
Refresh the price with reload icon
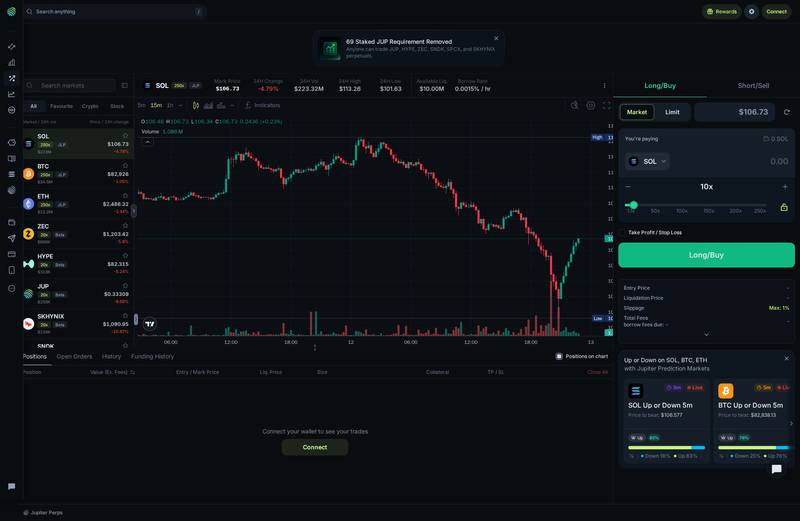tap(787, 112)
